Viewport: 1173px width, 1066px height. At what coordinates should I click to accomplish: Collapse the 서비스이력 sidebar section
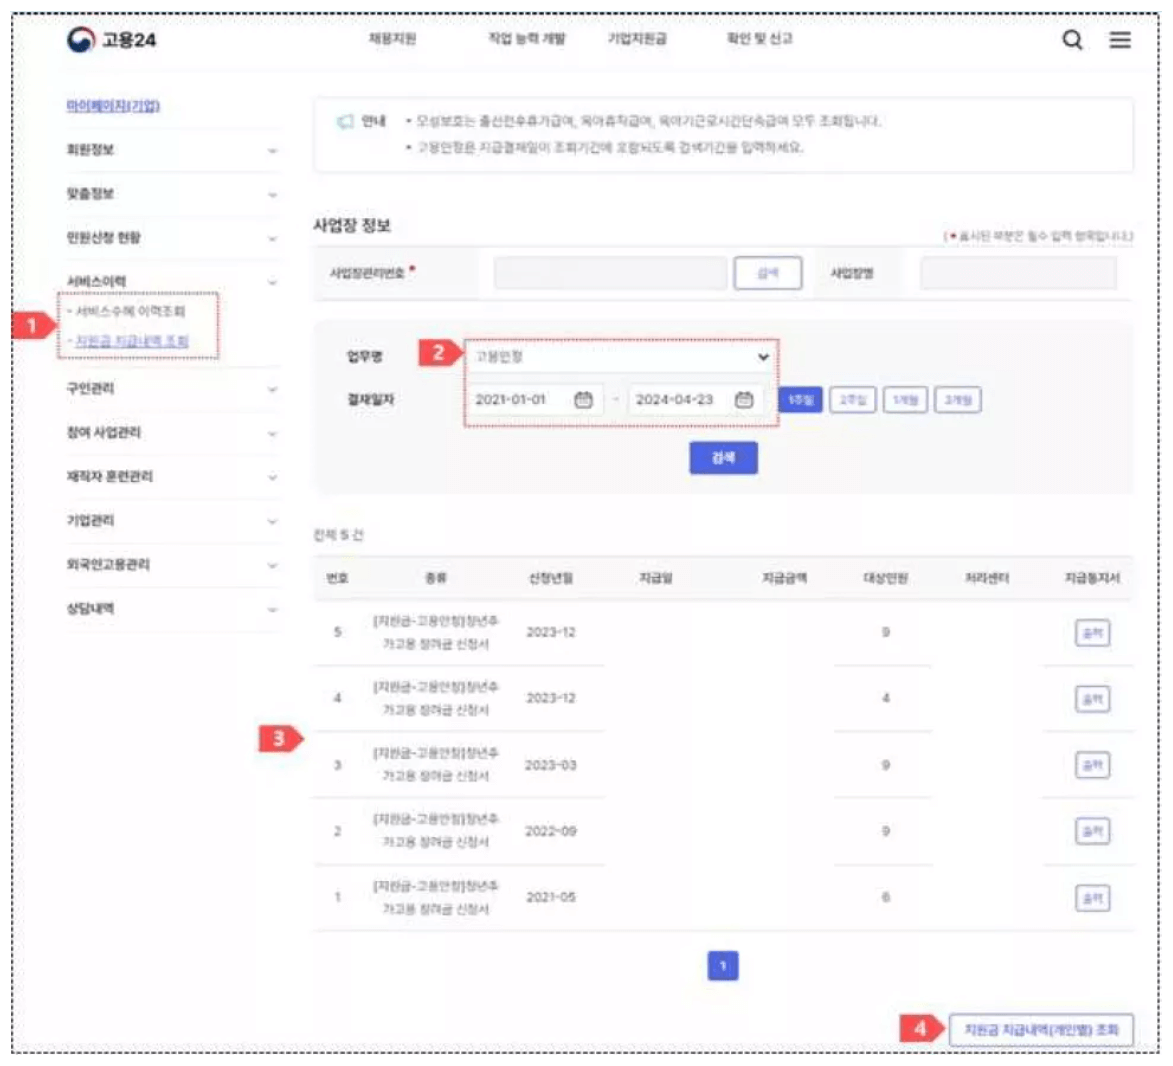point(172,281)
